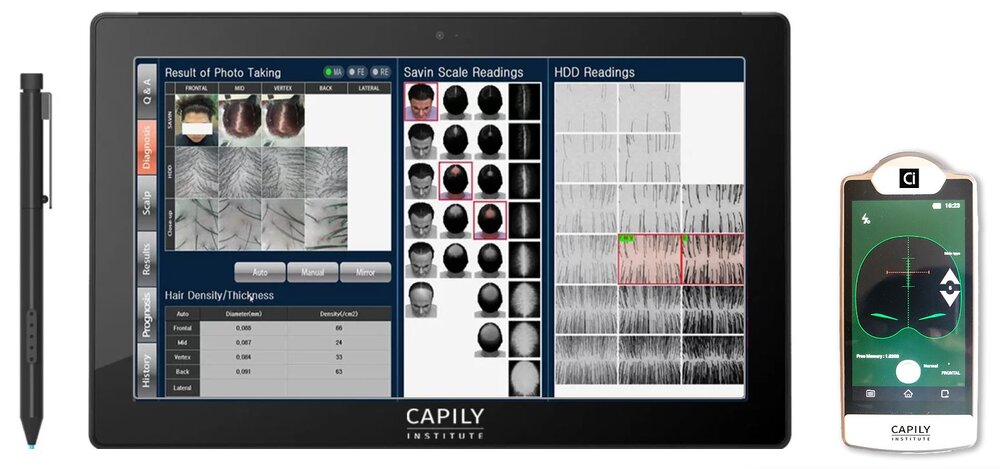Click the Mirror button
Viewport: 1000px width, 469px height.
(x=365, y=272)
